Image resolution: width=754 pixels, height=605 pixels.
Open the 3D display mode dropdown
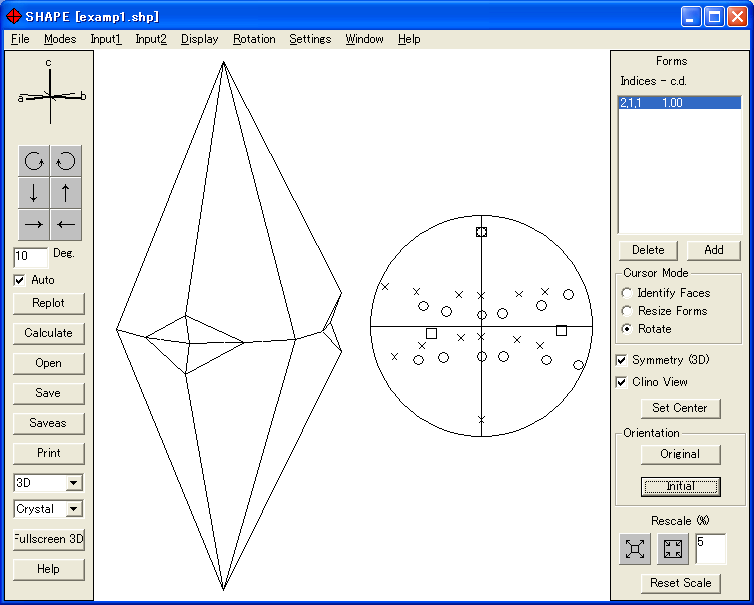74,482
